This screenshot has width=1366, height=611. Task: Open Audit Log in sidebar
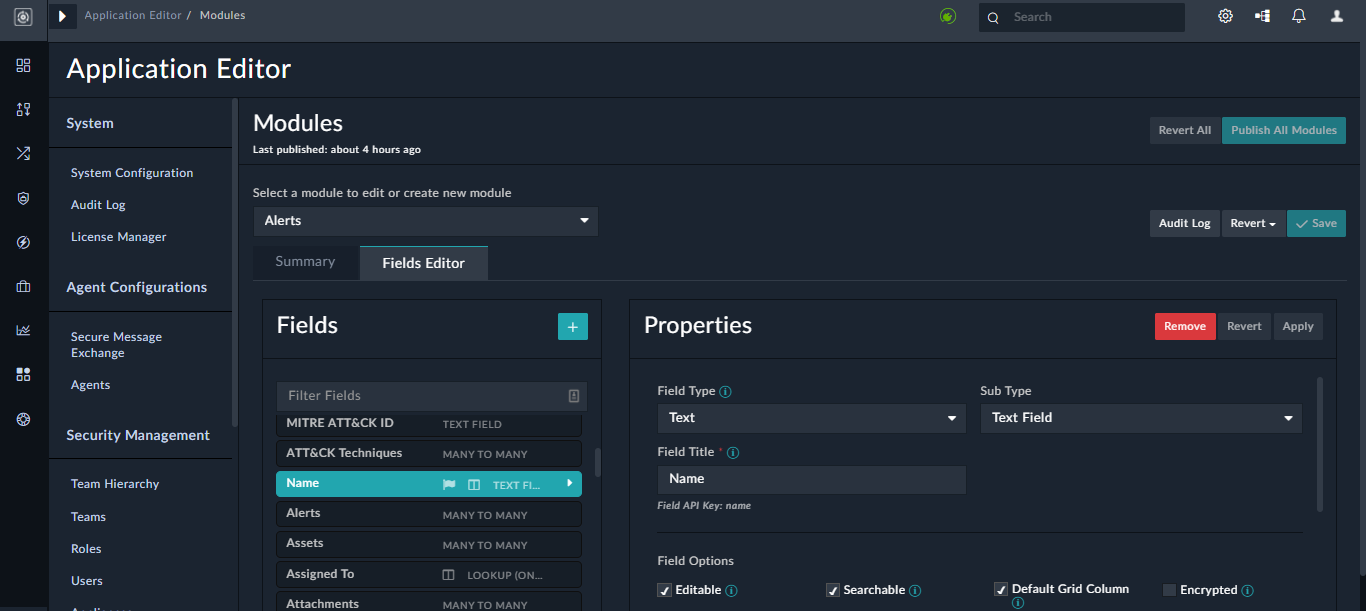coord(98,205)
